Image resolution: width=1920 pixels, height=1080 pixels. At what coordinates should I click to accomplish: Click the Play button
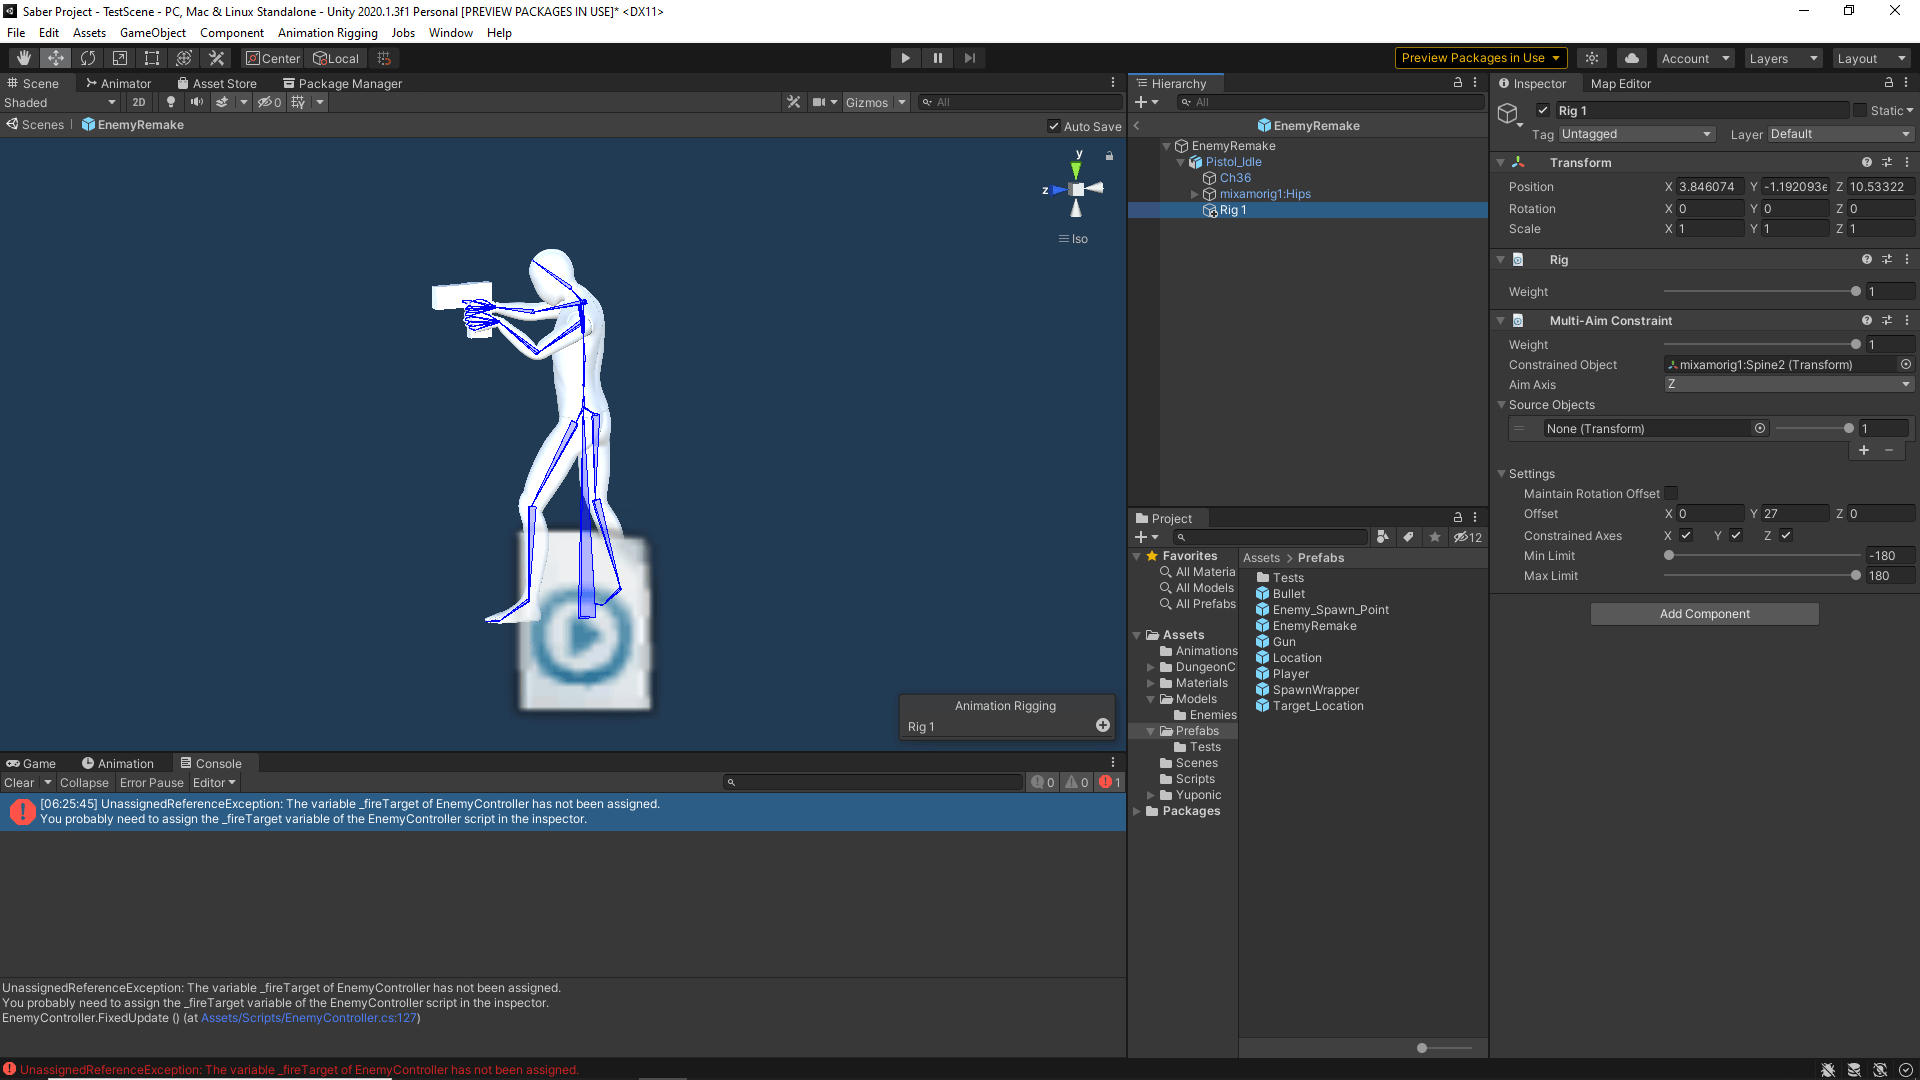[905, 58]
